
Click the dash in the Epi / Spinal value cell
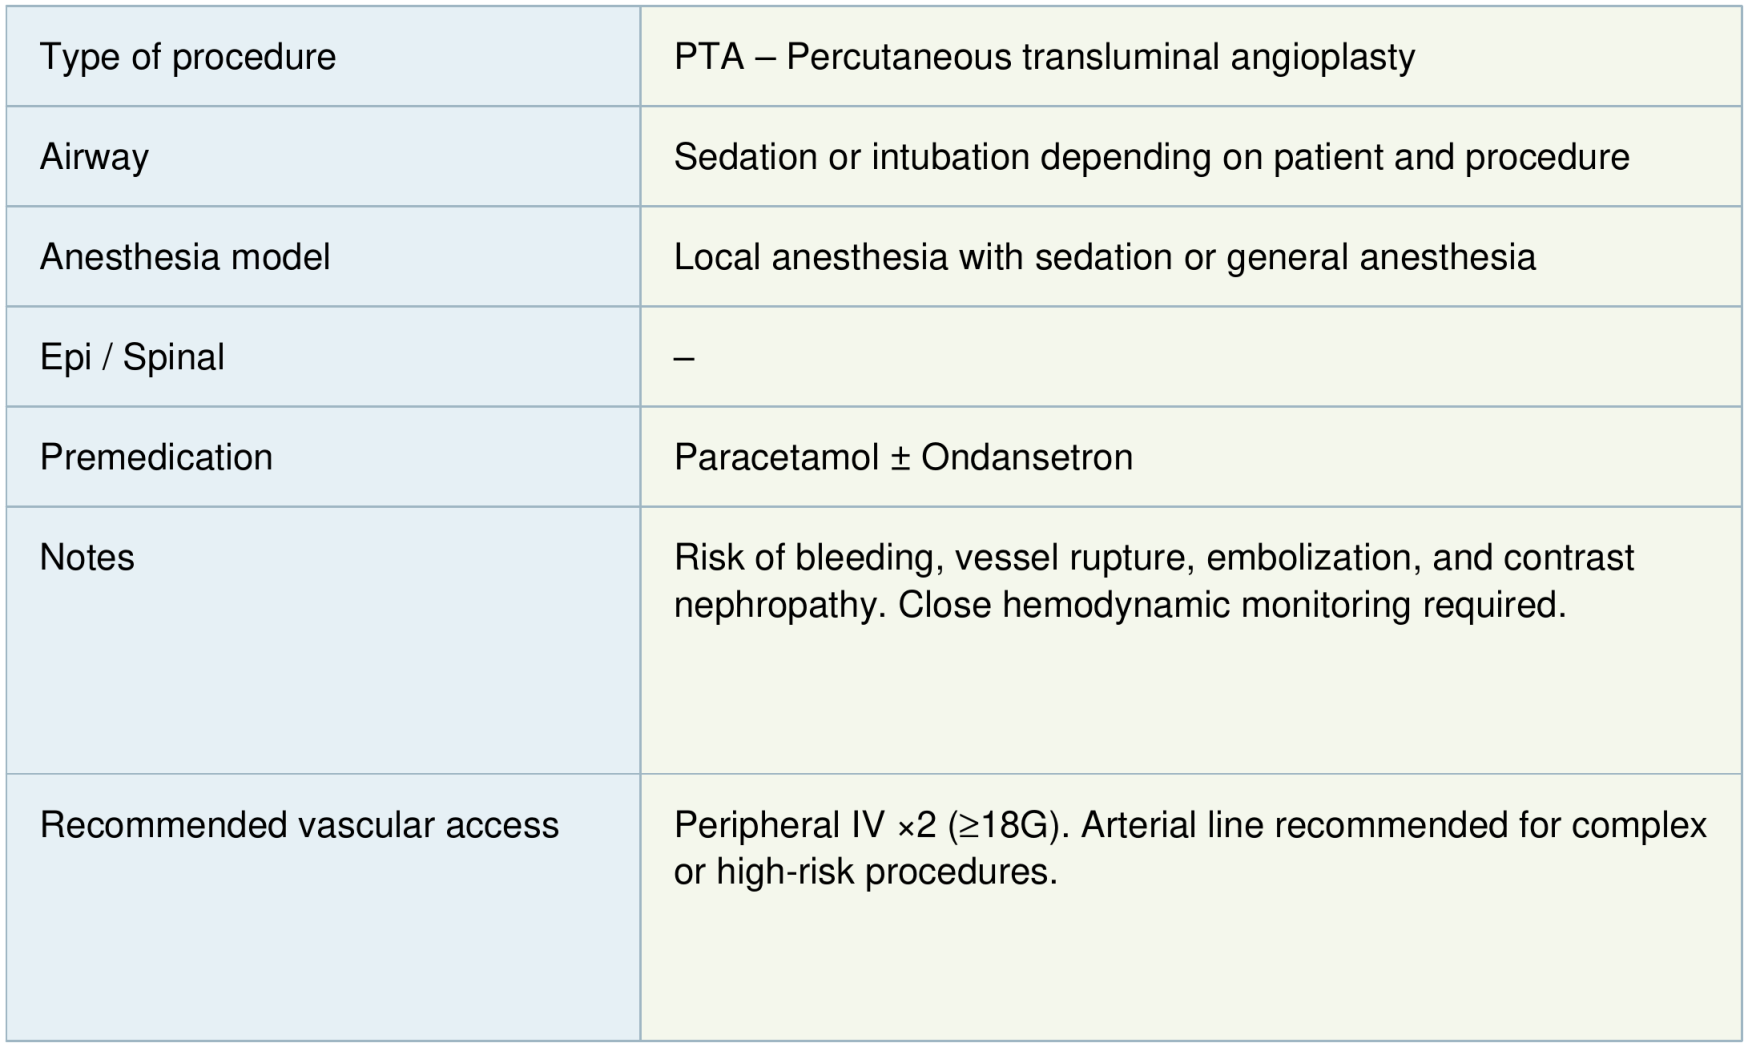click(684, 358)
